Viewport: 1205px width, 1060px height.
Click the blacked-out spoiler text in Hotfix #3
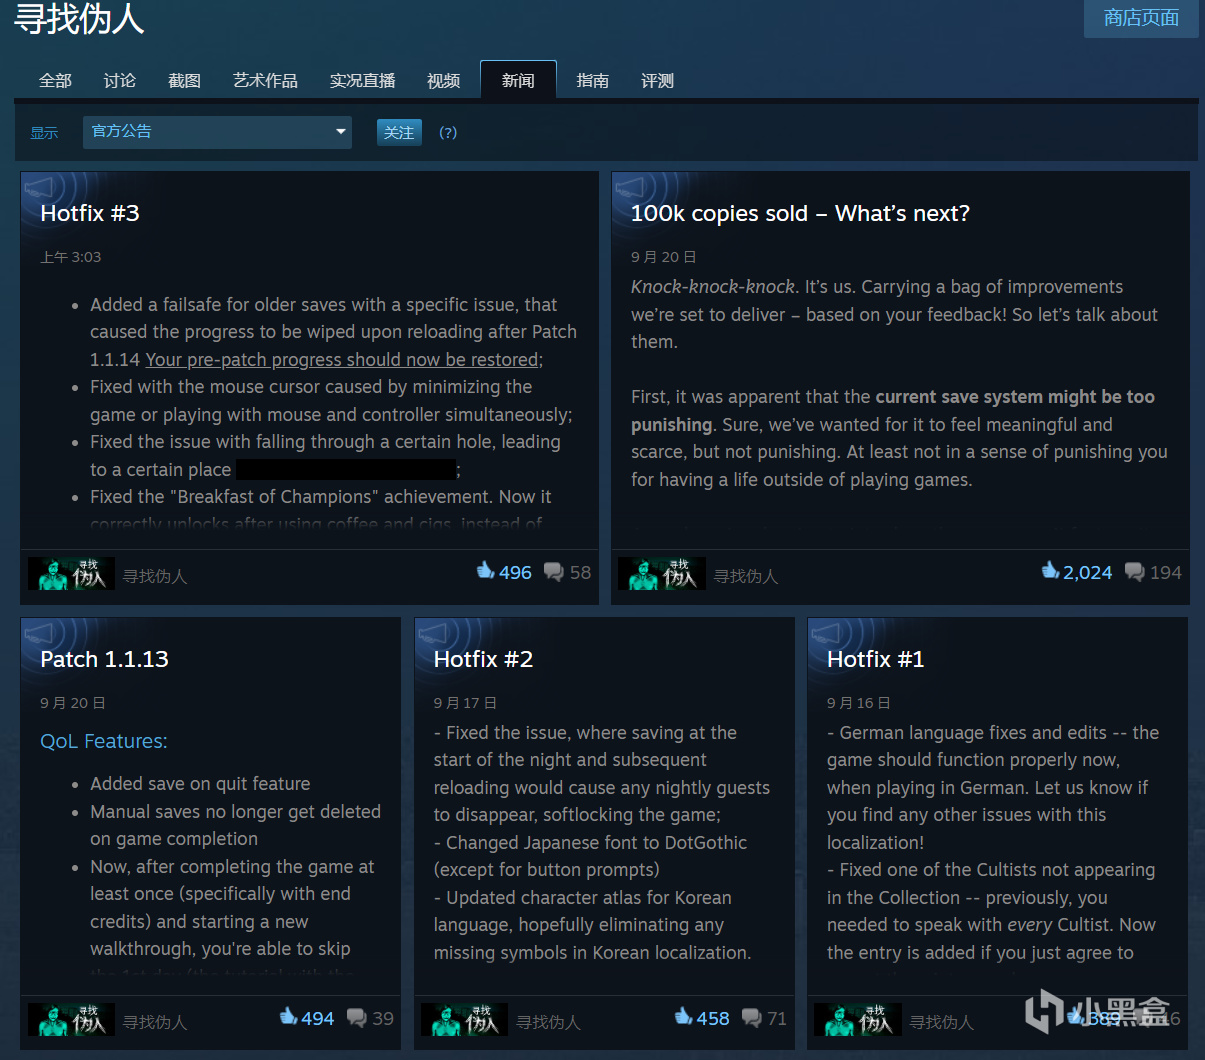(346, 470)
